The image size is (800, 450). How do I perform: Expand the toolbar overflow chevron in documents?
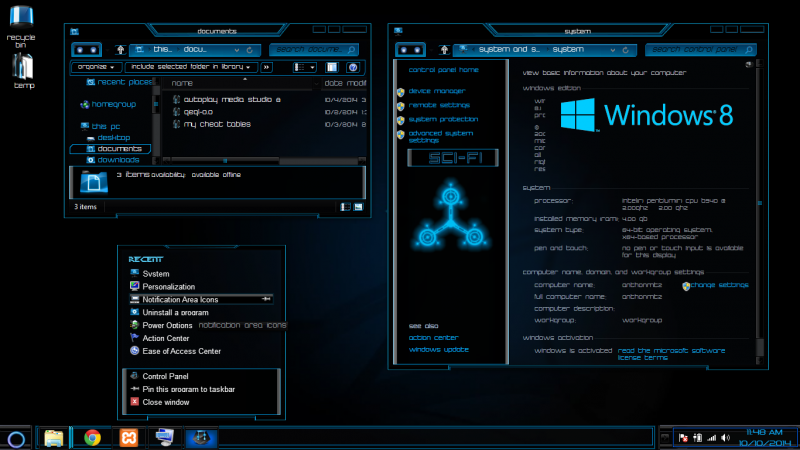[x=267, y=67]
